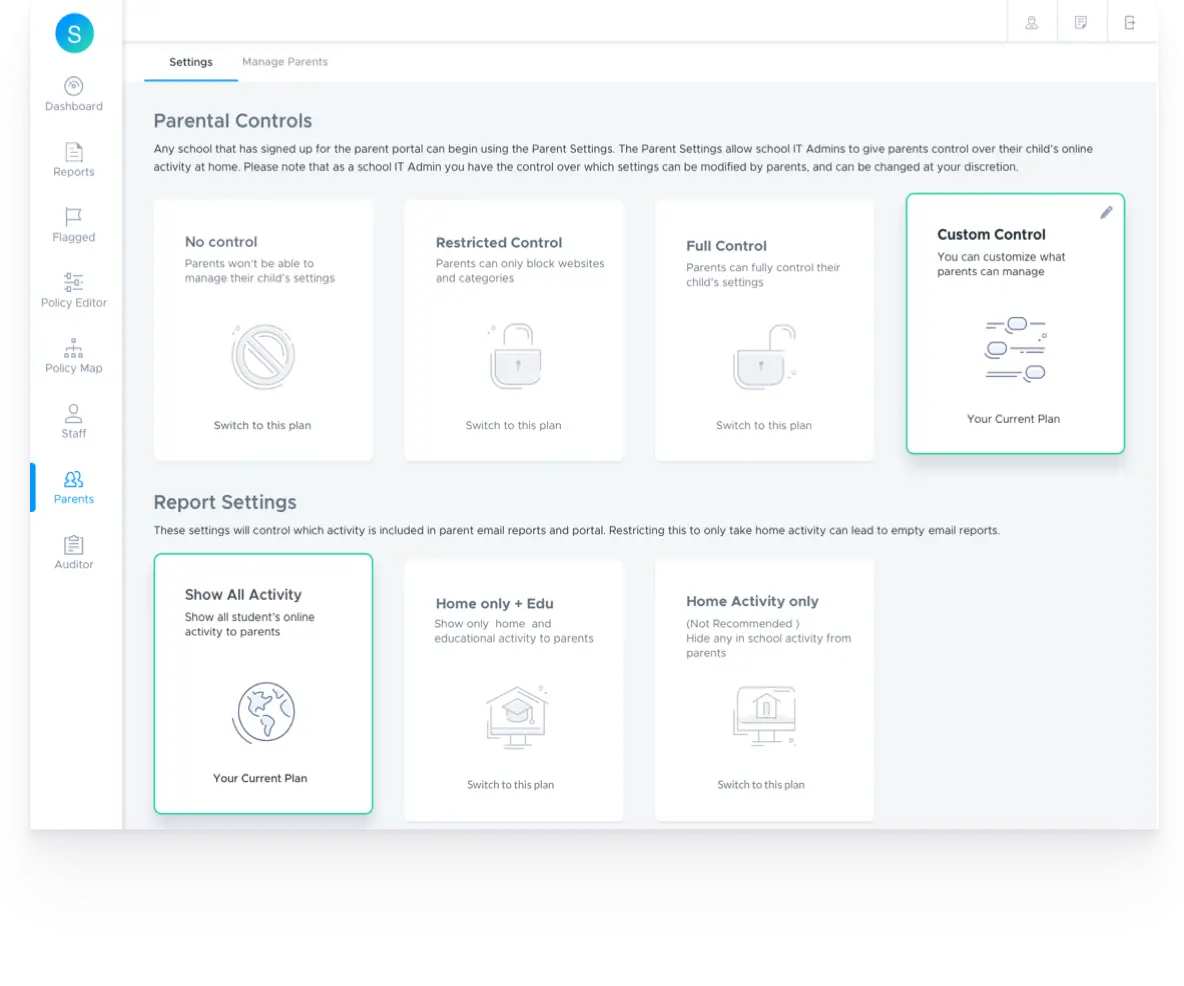1184x986 pixels.
Task: Open the Reports section
Action: (x=73, y=162)
